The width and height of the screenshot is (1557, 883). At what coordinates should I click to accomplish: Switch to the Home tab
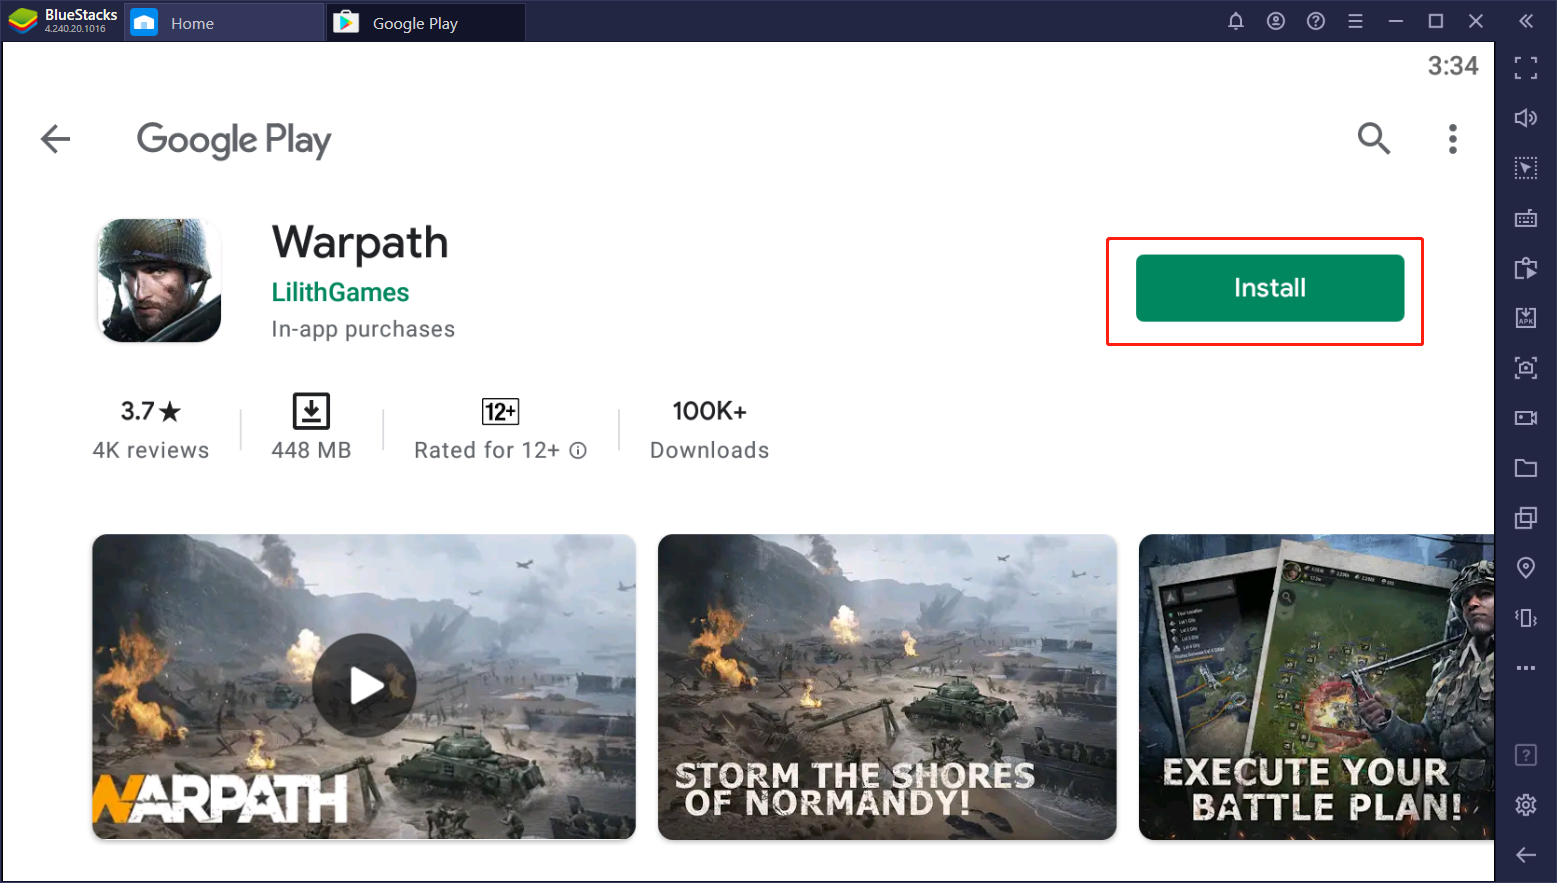coord(224,23)
